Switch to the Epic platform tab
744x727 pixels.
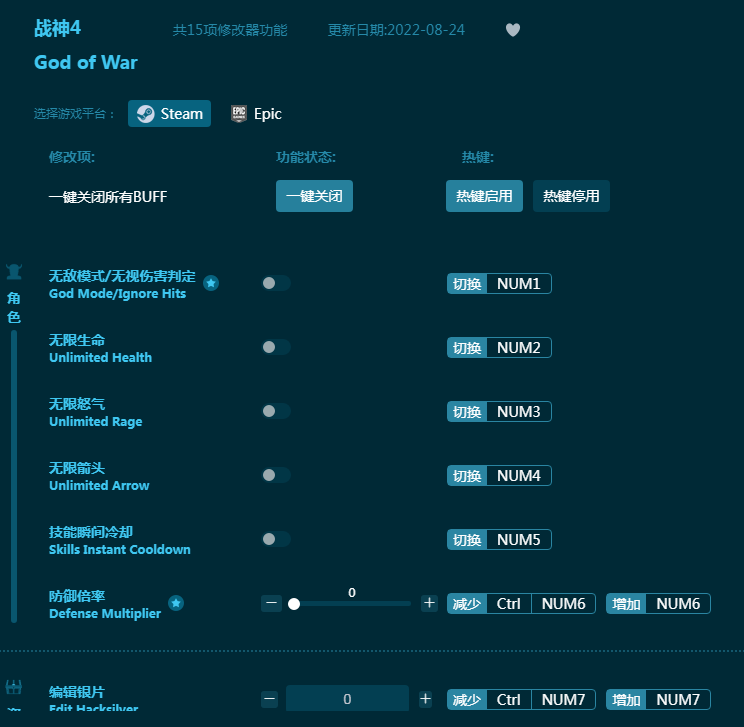[x=256, y=114]
